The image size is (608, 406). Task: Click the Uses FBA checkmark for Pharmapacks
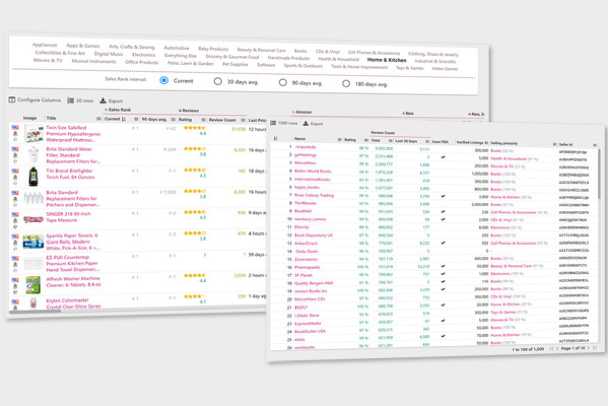tap(443, 266)
